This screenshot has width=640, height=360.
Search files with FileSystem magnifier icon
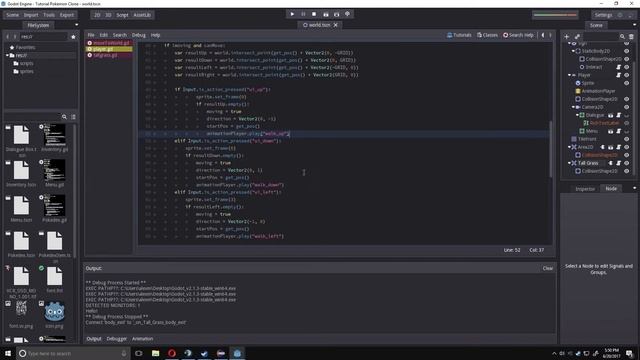[x=64, y=117]
